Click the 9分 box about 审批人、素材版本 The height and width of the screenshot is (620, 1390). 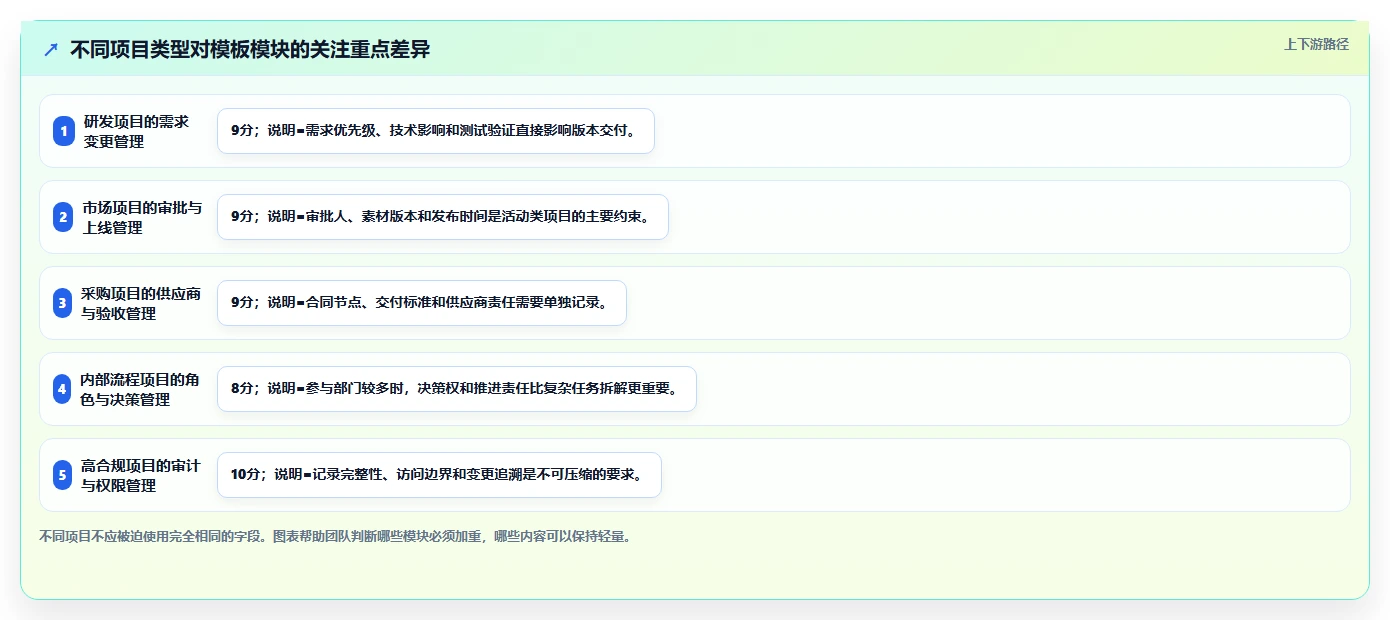coord(442,217)
